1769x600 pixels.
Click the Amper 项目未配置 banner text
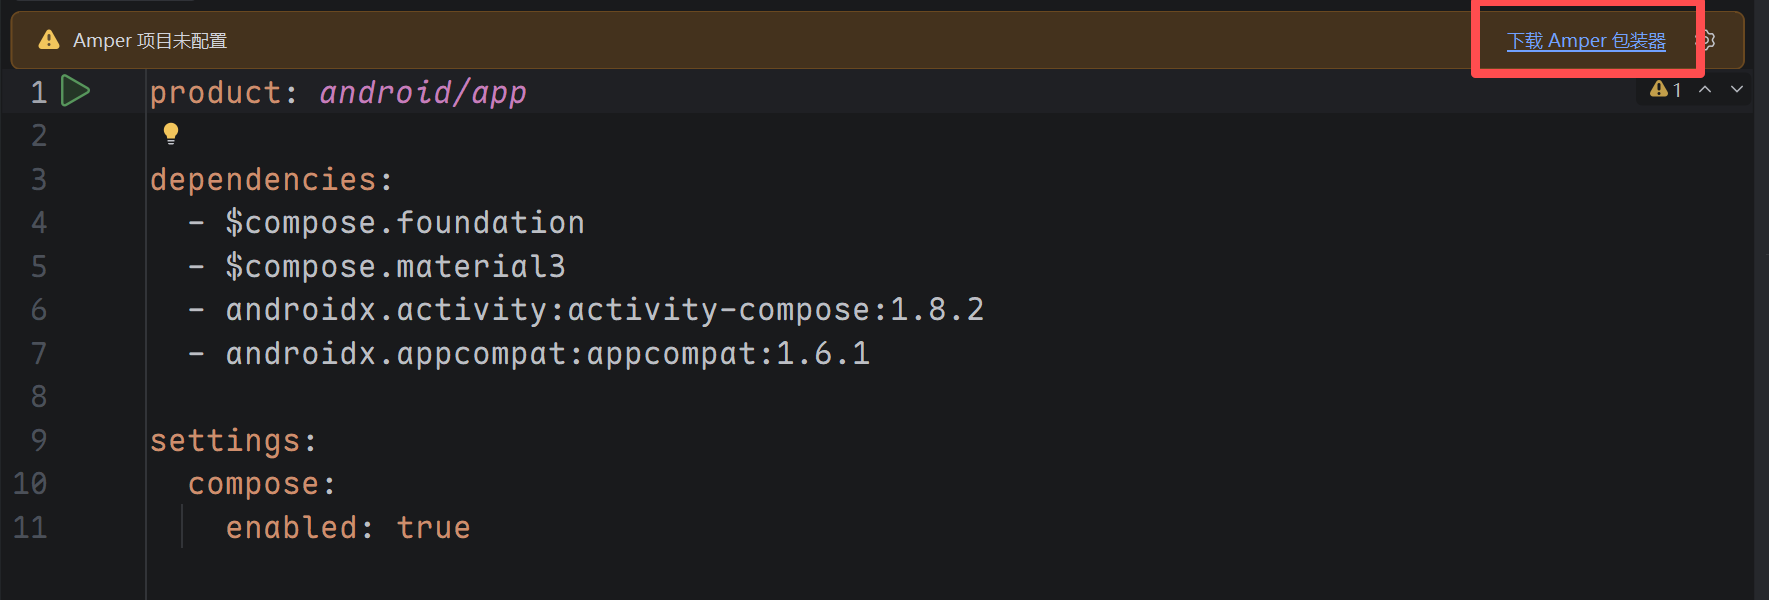pyautogui.click(x=150, y=41)
